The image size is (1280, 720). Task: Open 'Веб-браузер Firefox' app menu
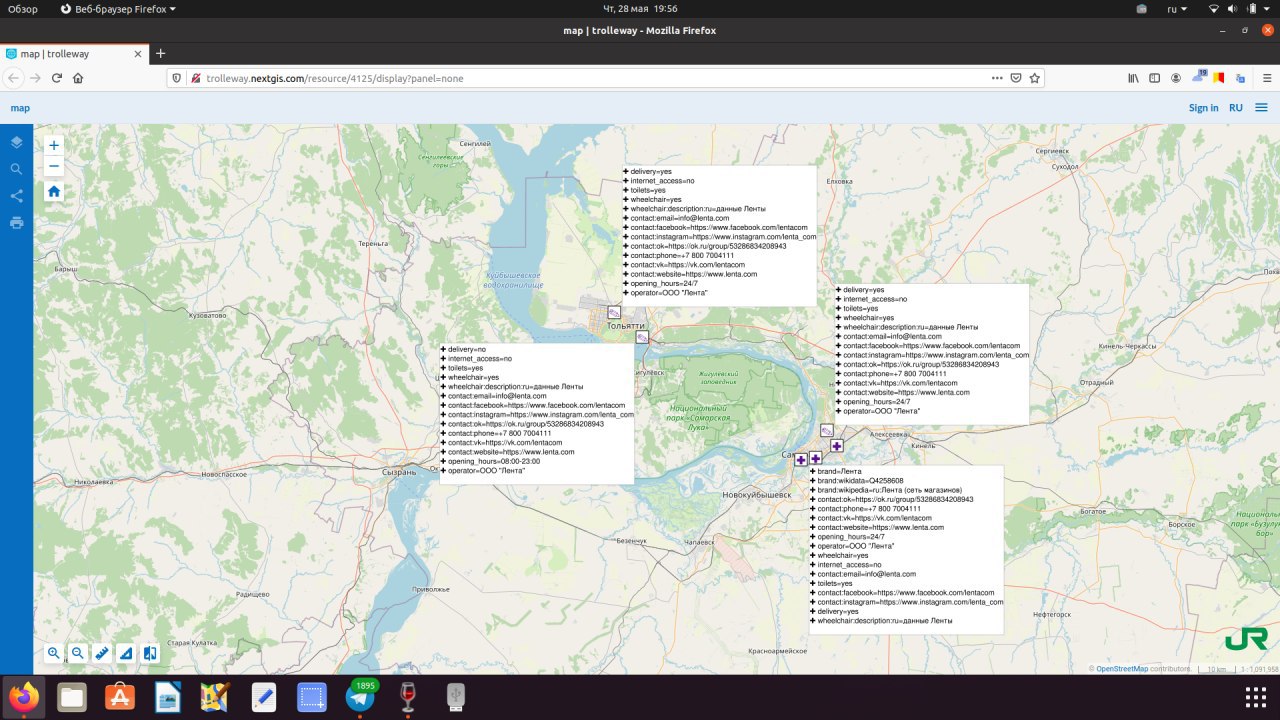click(x=118, y=9)
